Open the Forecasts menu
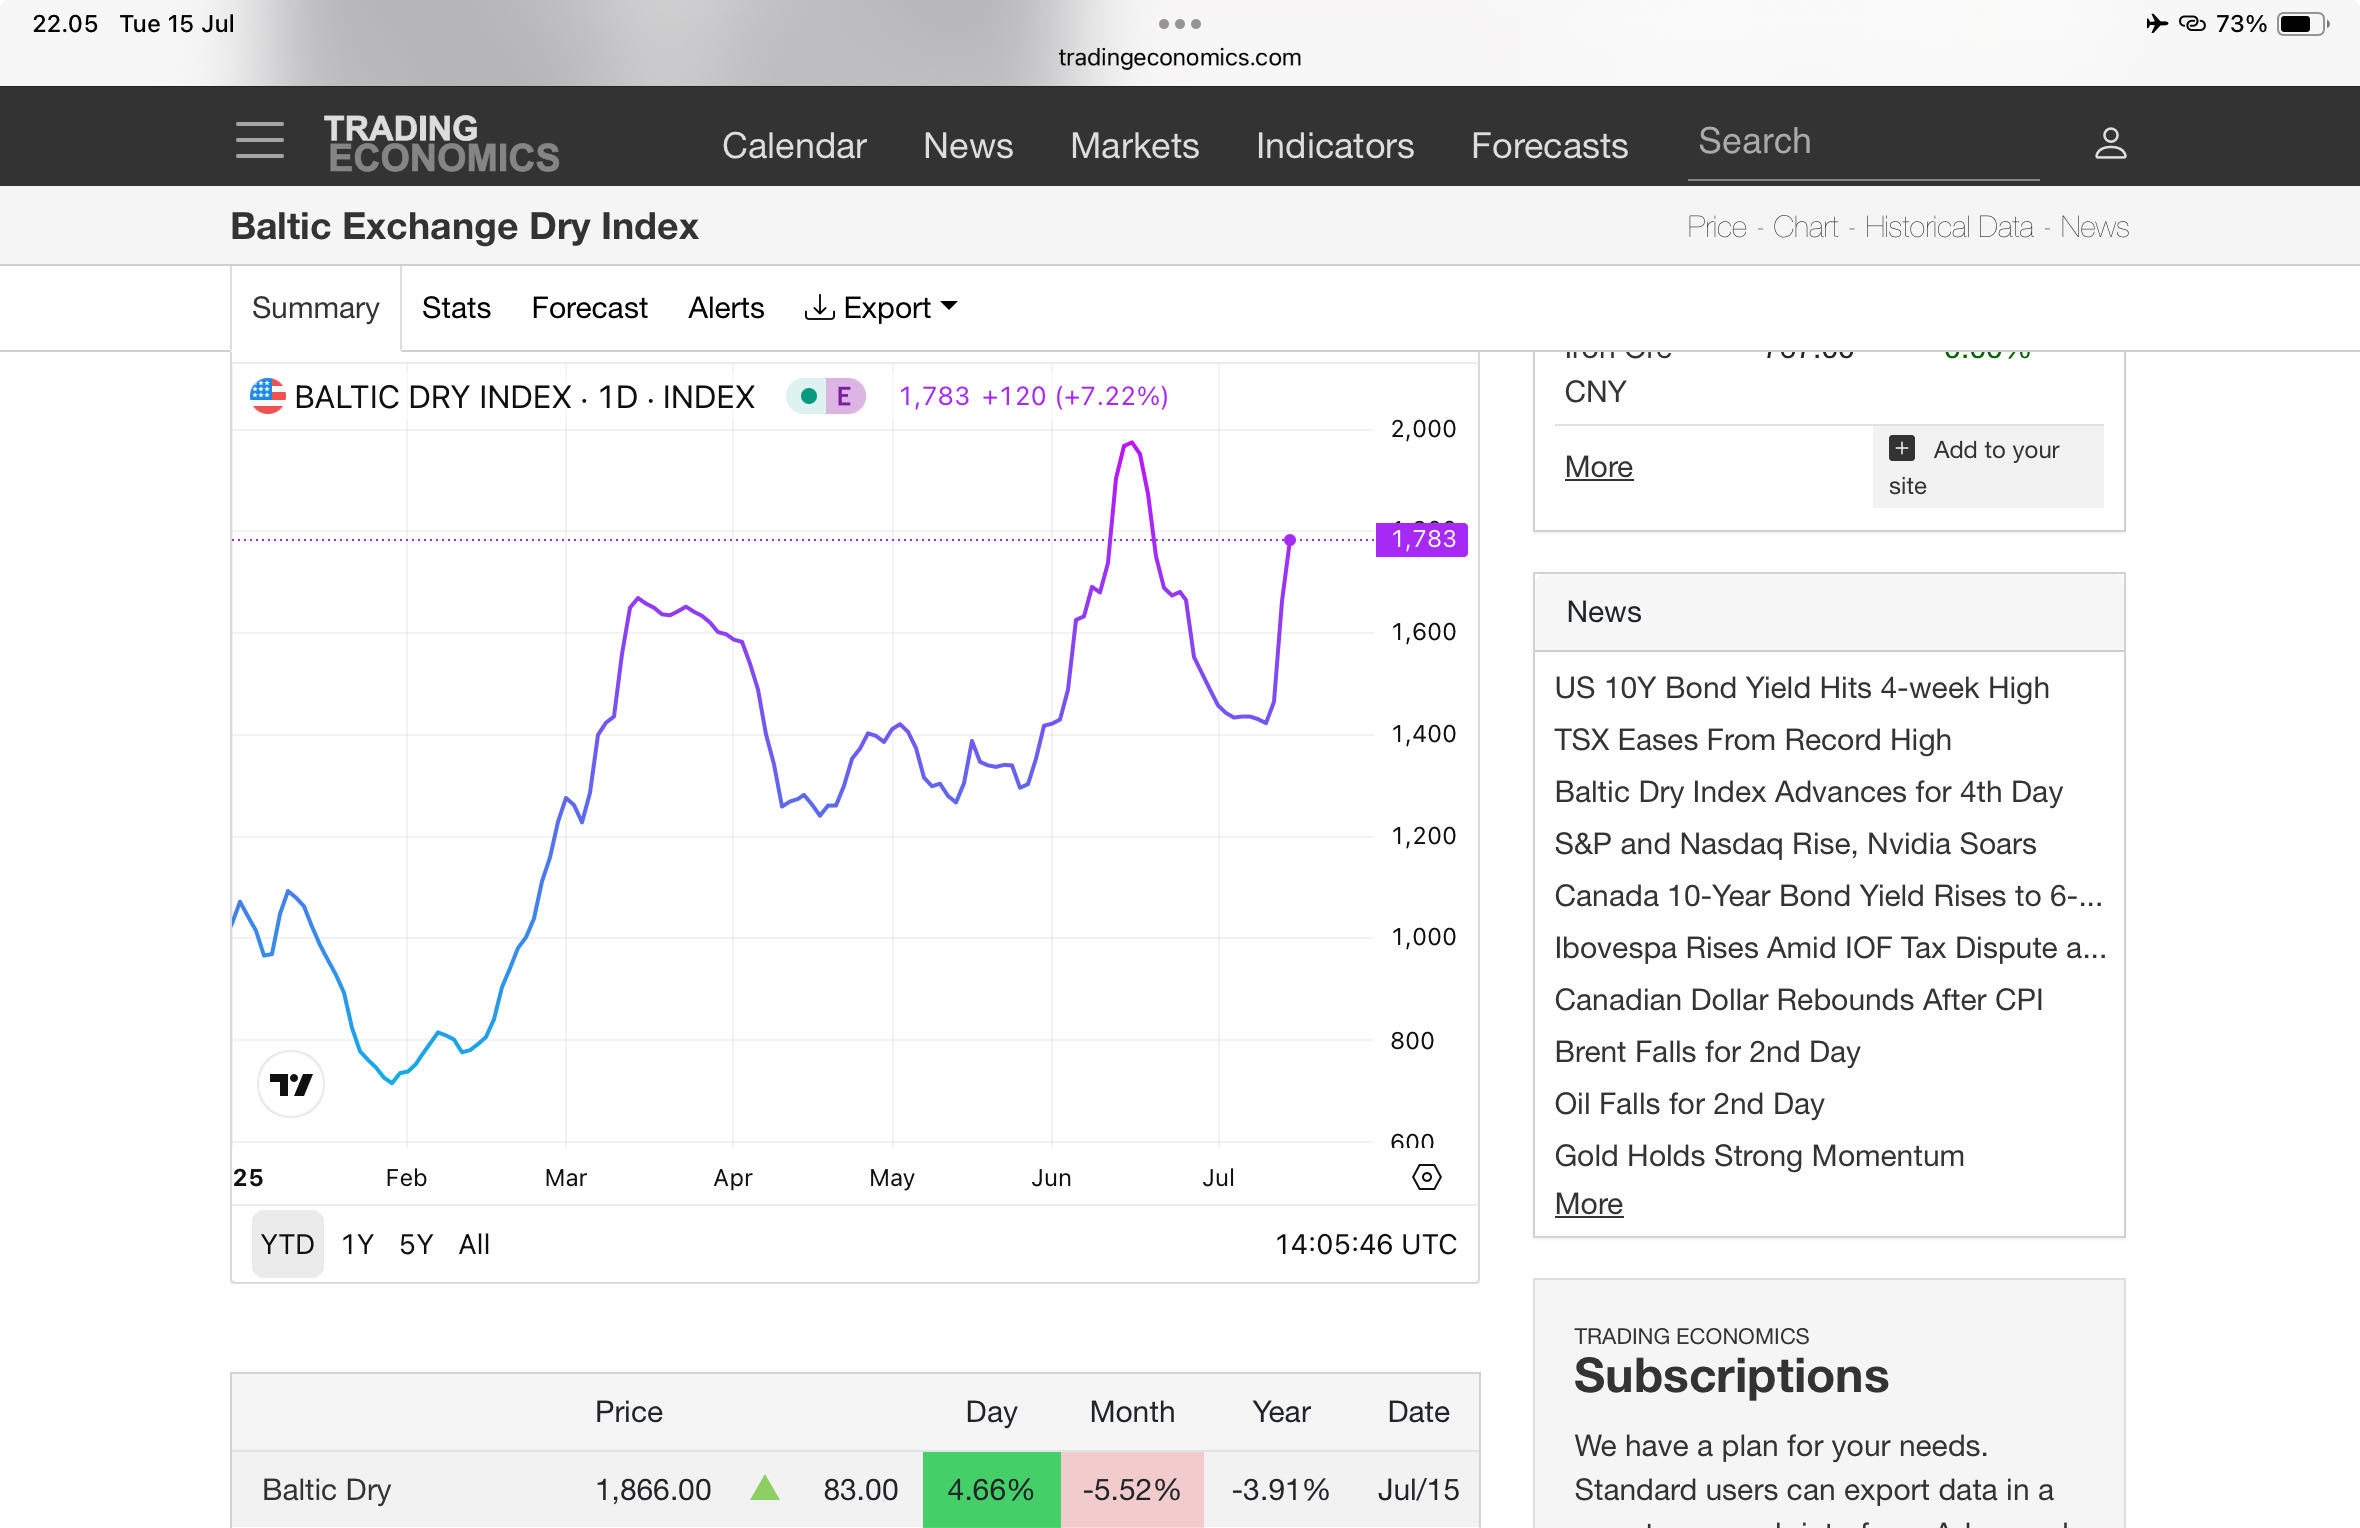The image size is (2360, 1528). 1549,145
